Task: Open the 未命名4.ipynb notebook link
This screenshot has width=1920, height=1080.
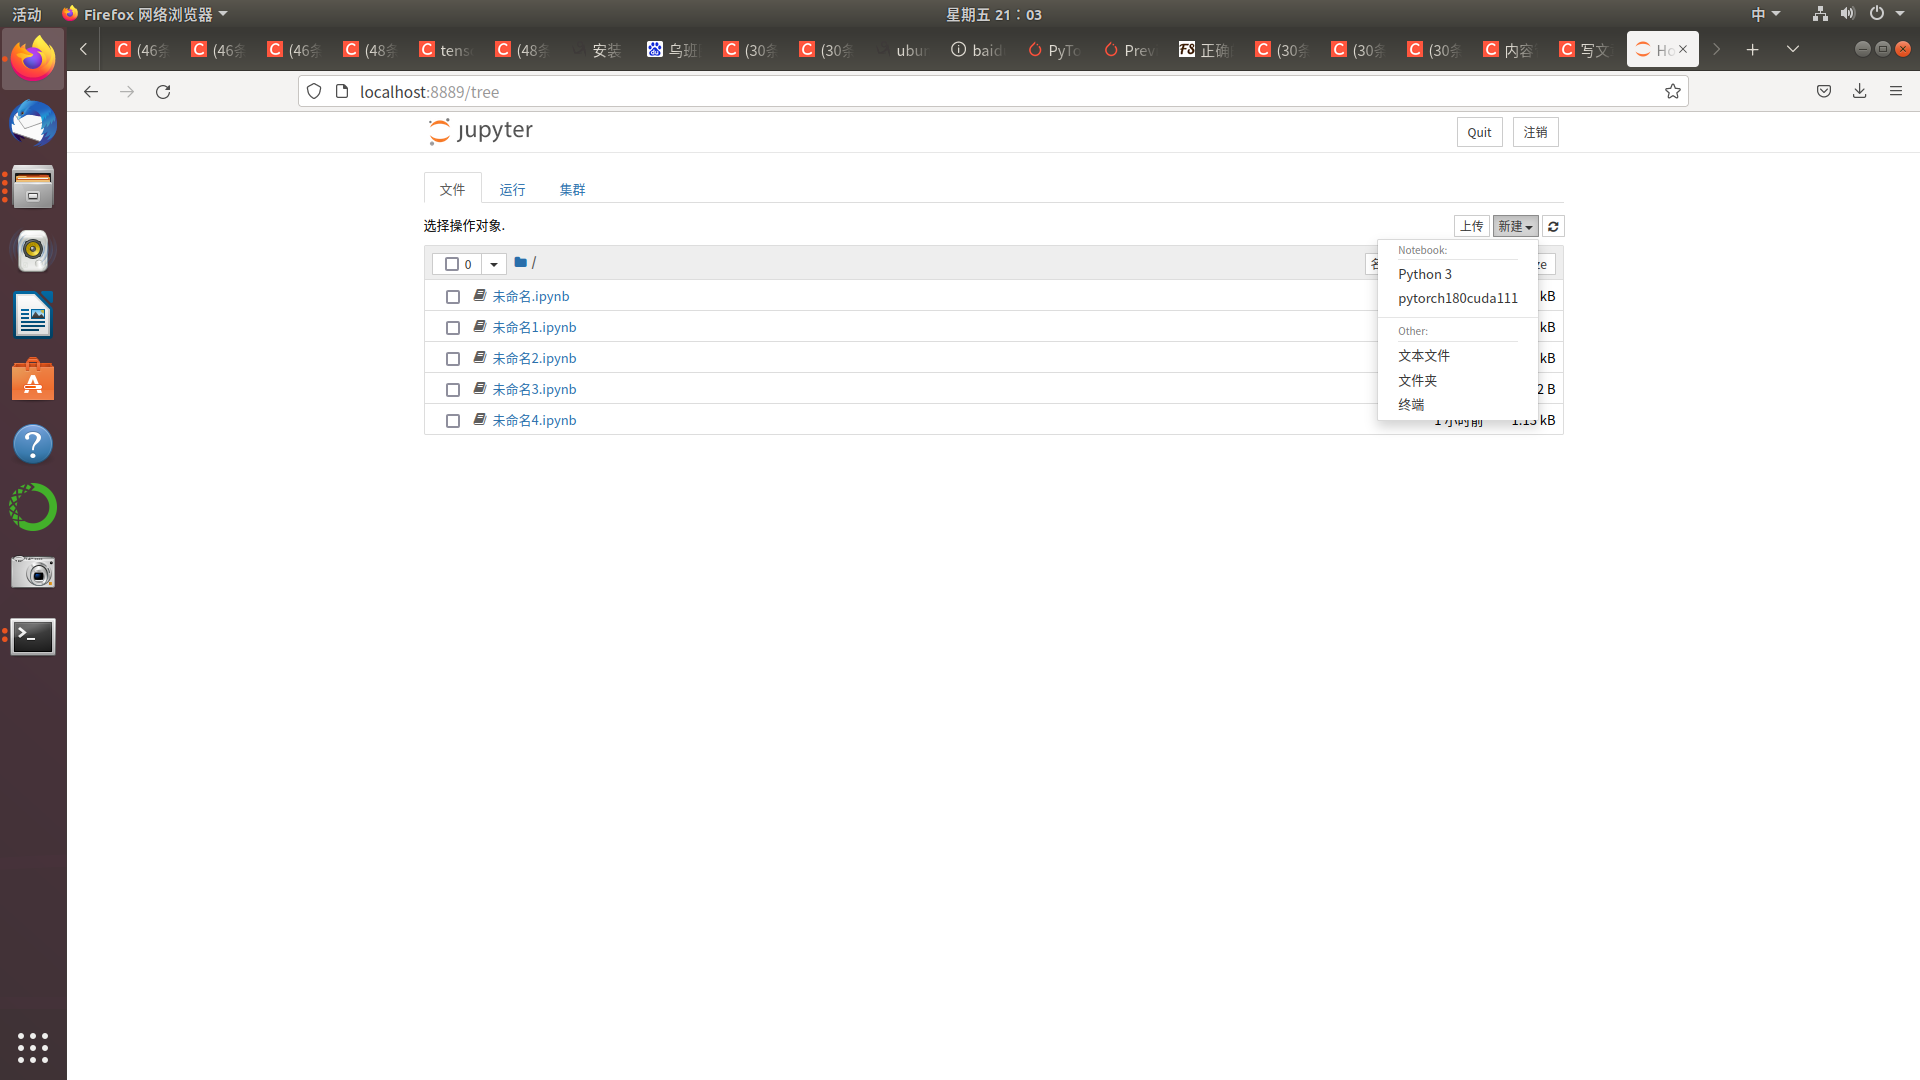Action: pyautogui.click(x=534, y=420)
